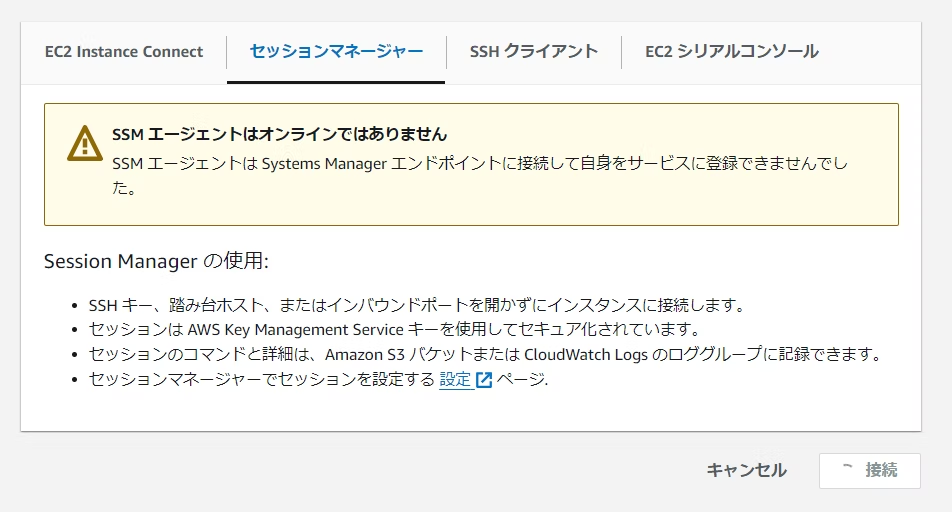Open the 設定 link
This screenshot has height=512, width=952.
(455, 380)
